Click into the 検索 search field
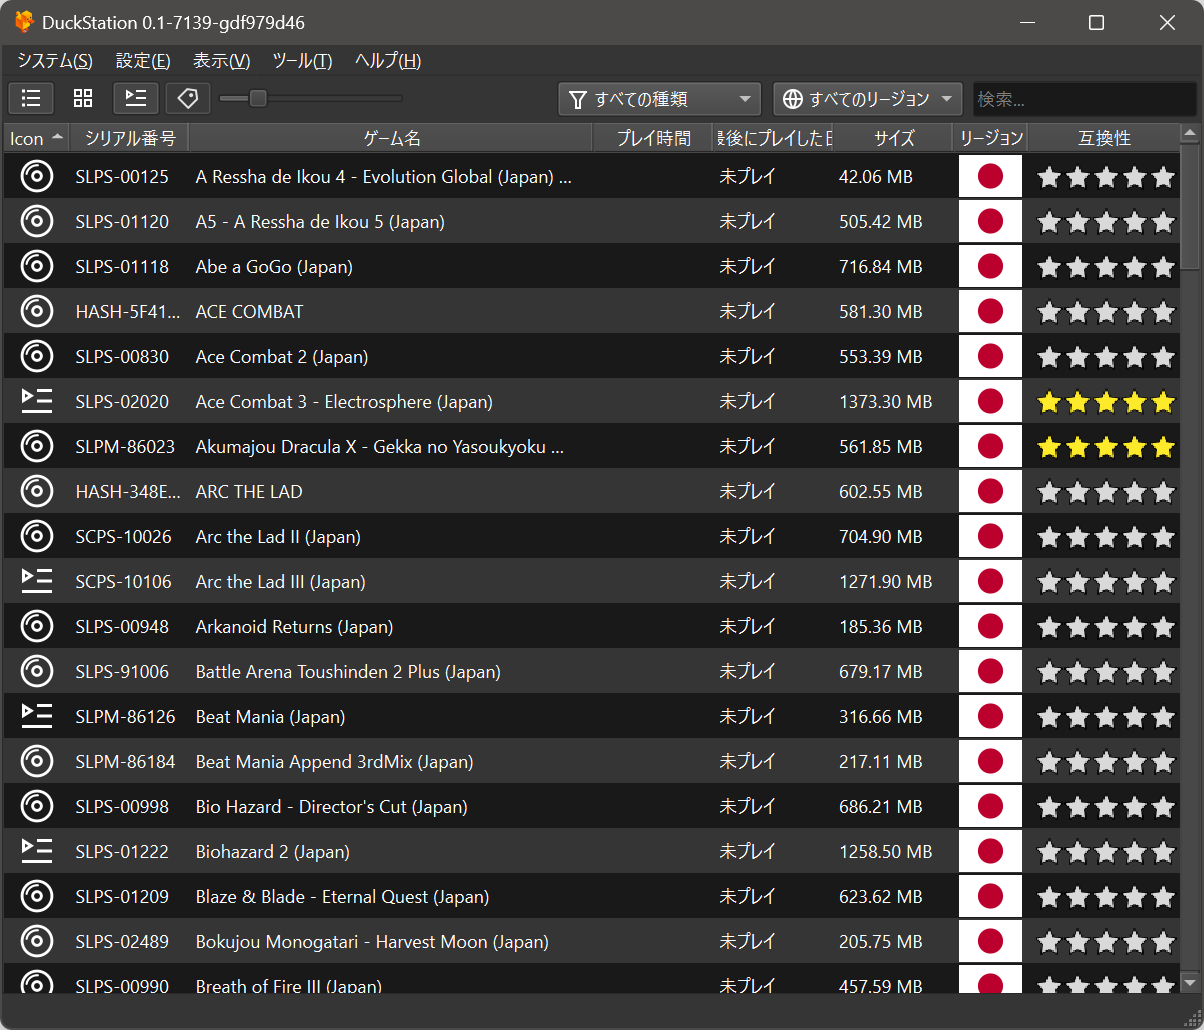Image resolution: width=1204 pixels, height=1030 pixels. click(x=1084, y=99)
